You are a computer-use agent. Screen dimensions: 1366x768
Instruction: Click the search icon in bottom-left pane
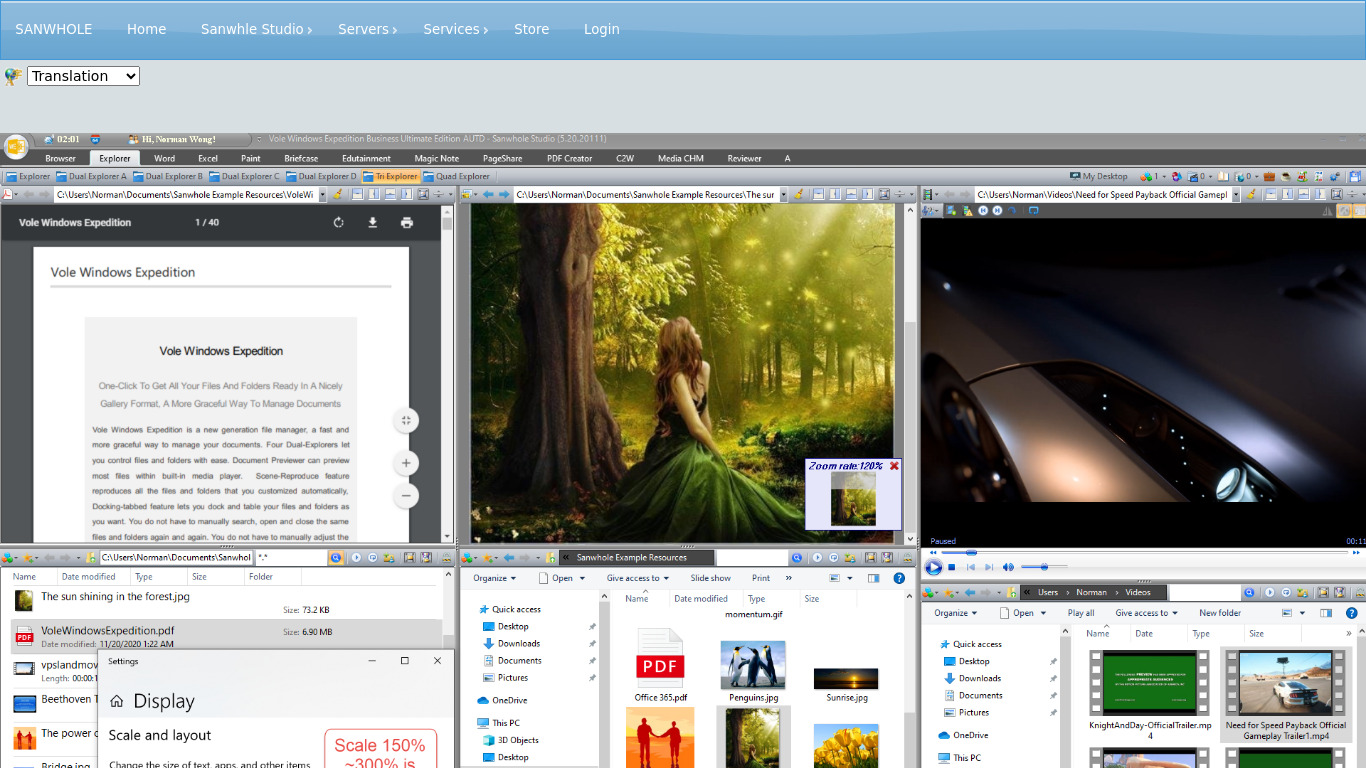336,557
